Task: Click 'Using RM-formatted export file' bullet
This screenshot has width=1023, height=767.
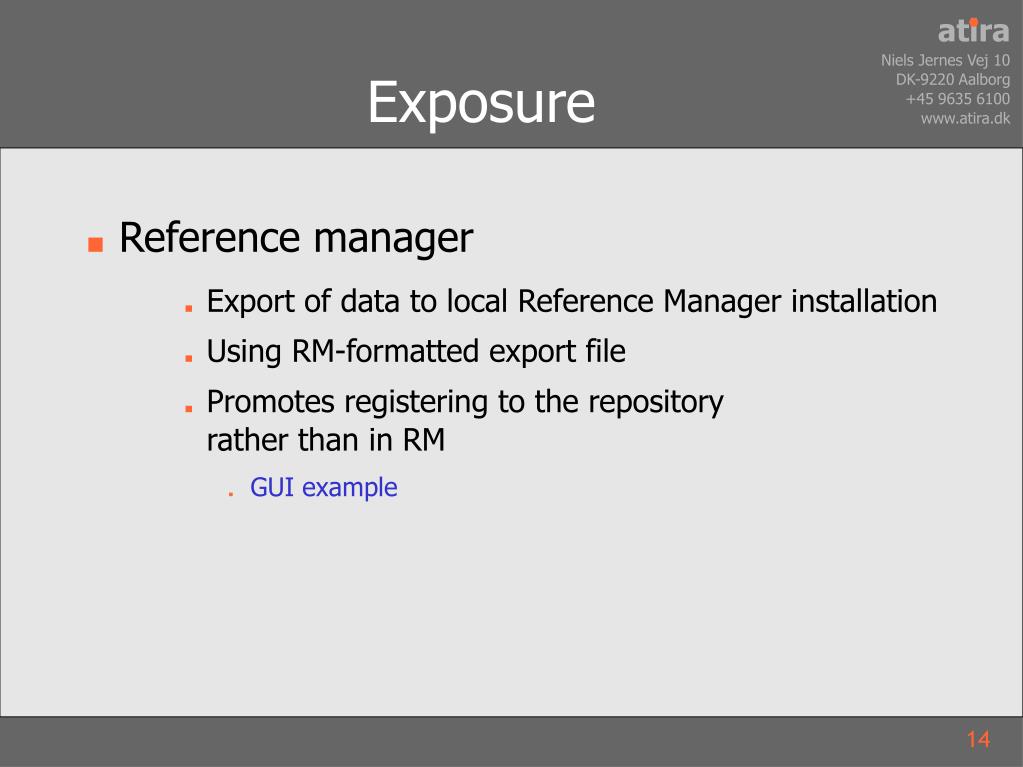Action: (416, 352)
